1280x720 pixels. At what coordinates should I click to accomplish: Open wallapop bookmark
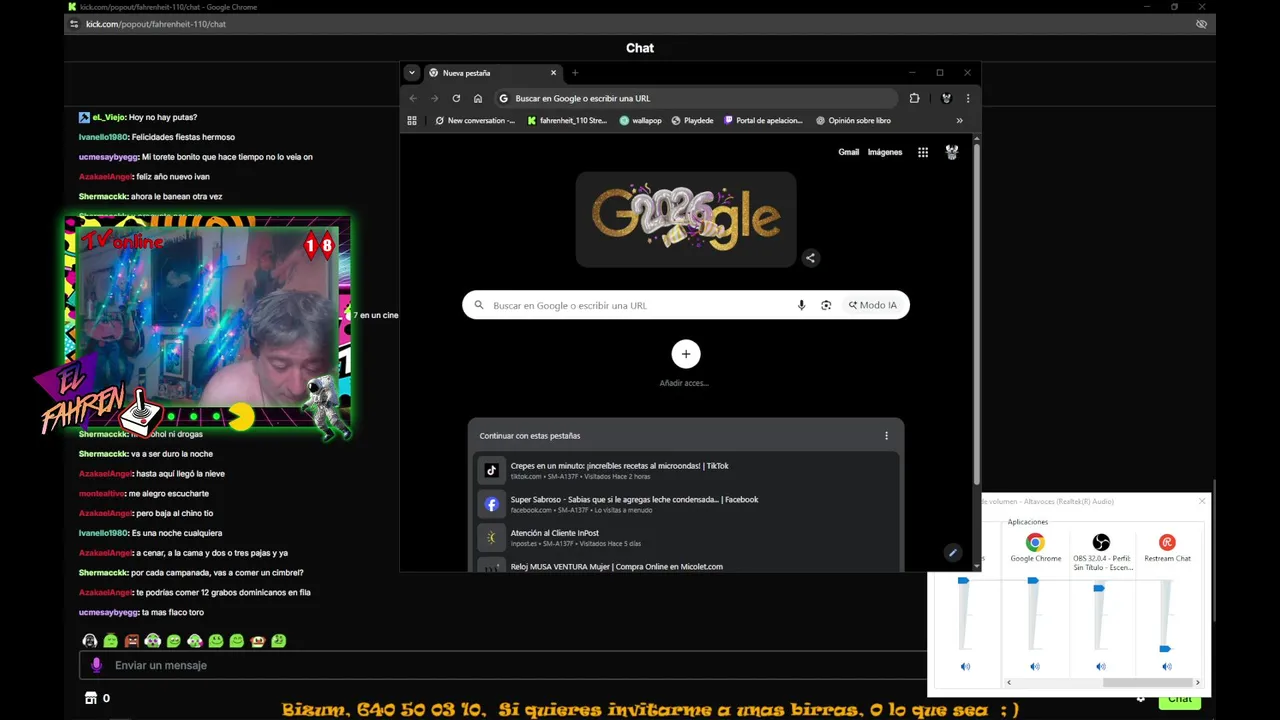pyautogui.click(x=640, y=120)
